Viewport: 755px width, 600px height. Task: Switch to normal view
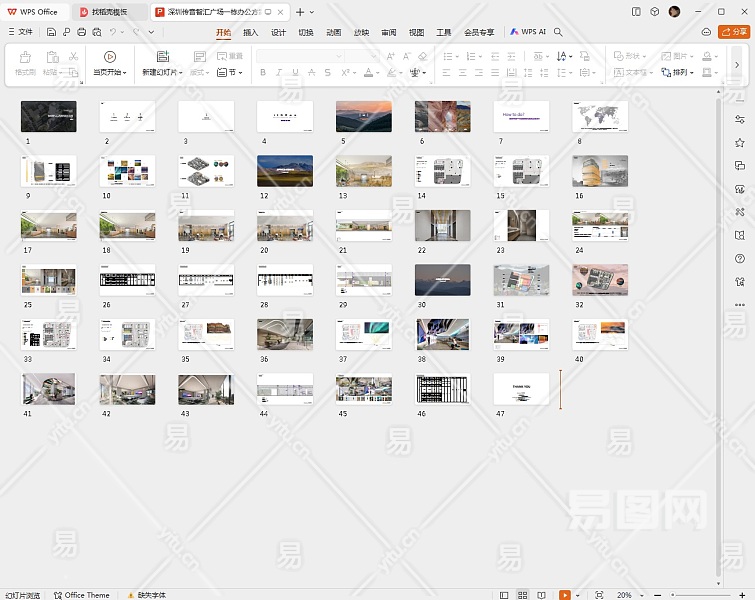504,595
